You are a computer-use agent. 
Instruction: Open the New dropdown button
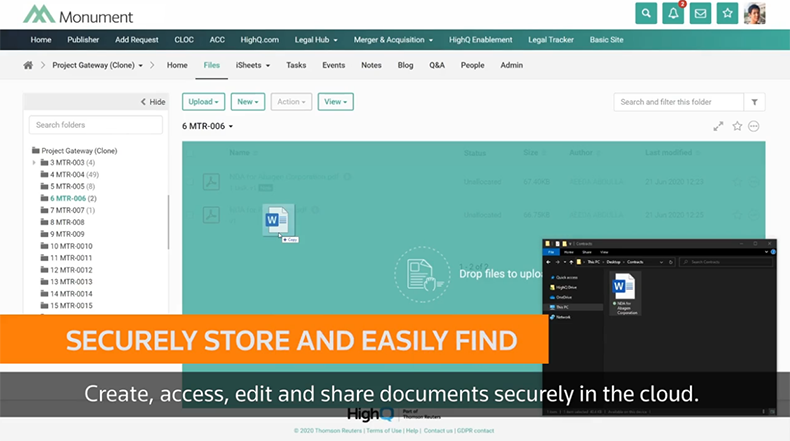coord(247,102)
